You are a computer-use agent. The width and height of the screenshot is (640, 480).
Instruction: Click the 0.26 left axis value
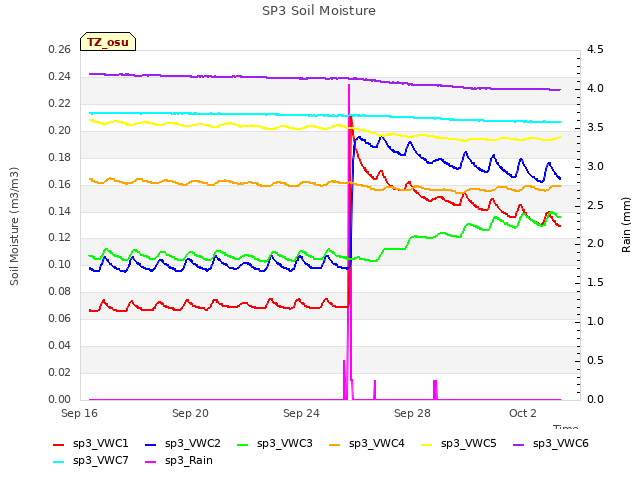coord(60,49)
